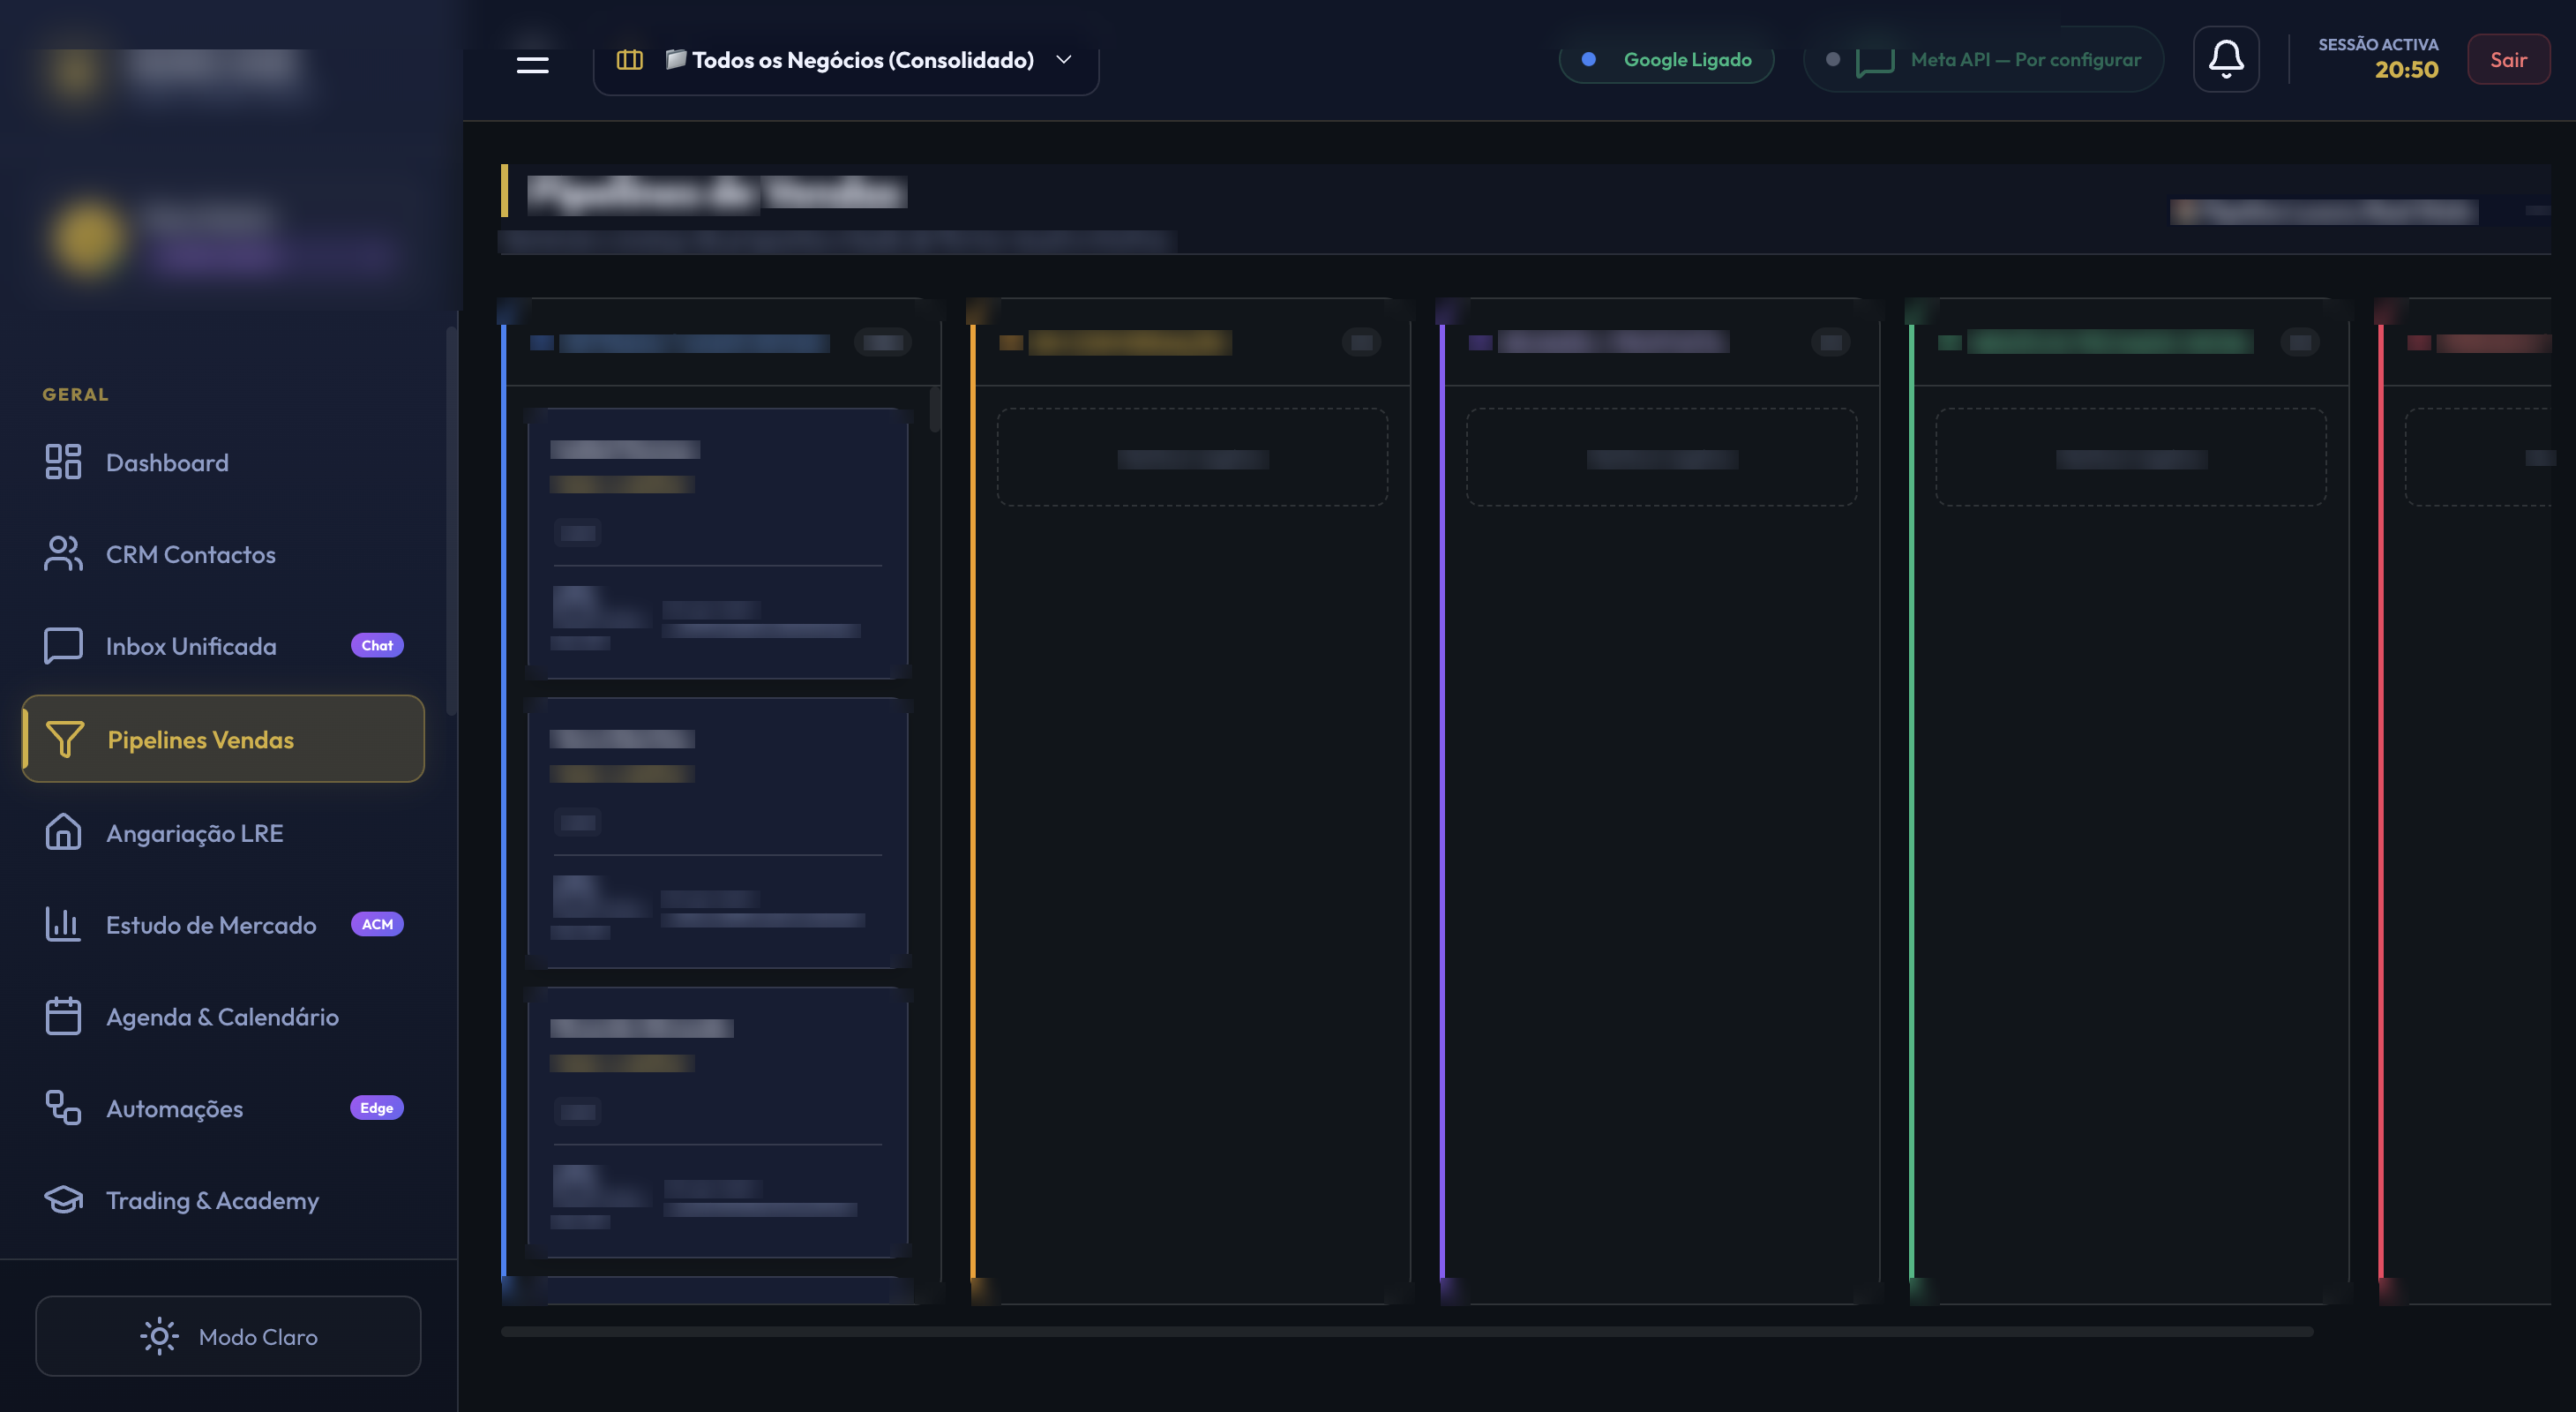Open the hamburger menu in the top bar
This screenshot has height=1412, width=2576.
(532, 64)
